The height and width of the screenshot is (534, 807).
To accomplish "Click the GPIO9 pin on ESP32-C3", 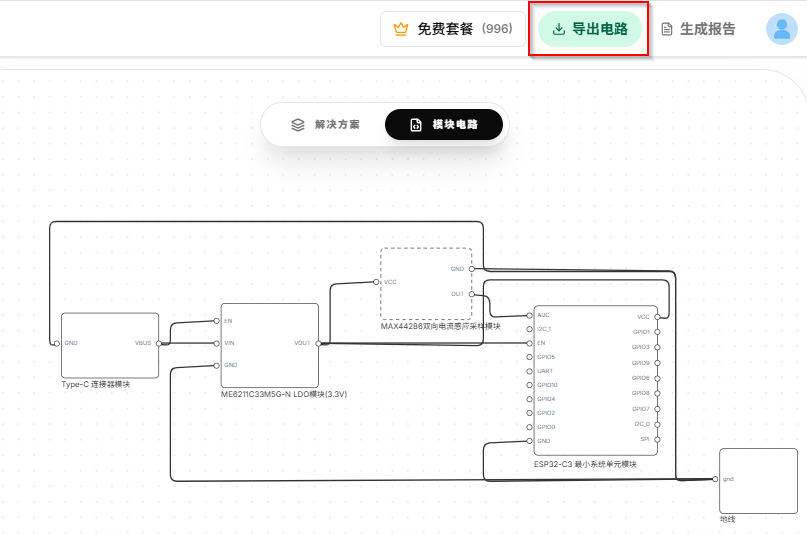I will pyautogui.click(x=657, y=363).
